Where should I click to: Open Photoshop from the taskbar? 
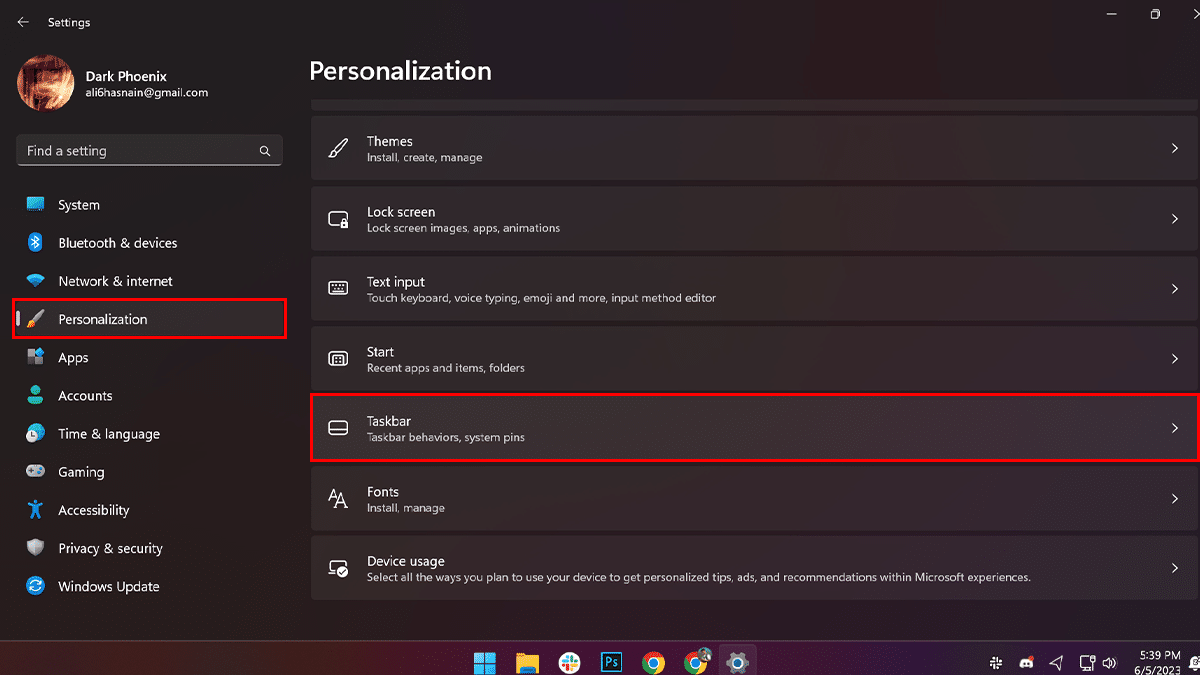[x=611, y=662]
